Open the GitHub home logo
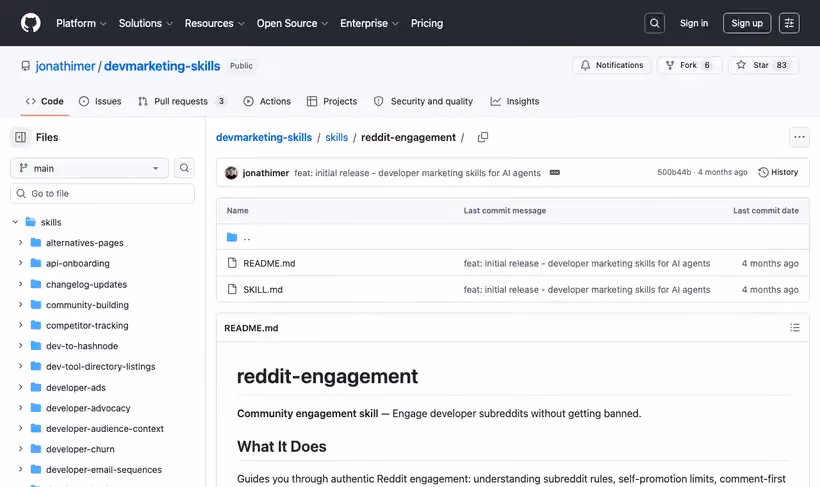The image size is (820, 487). [x=31, y=23]
